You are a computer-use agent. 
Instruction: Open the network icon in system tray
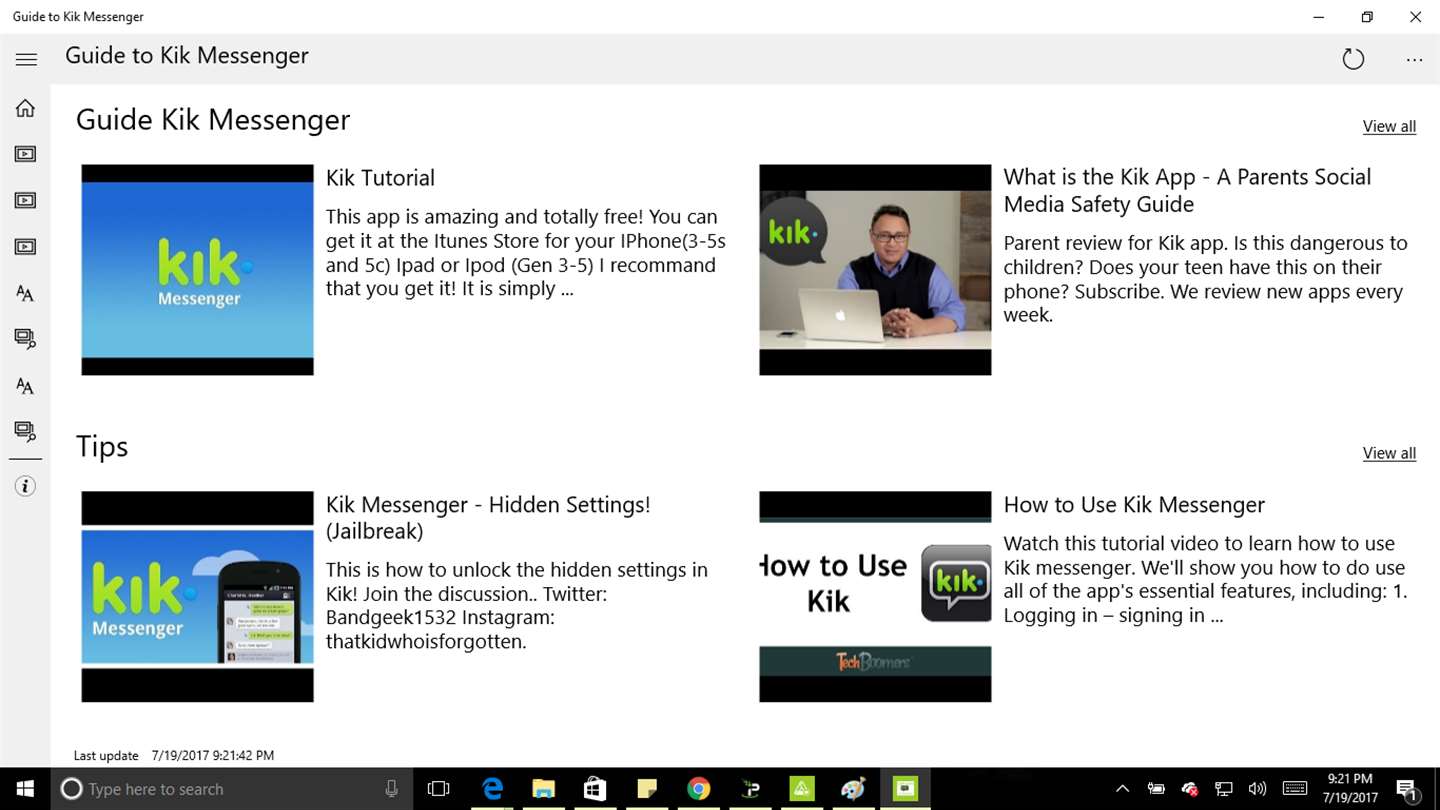1224,789
